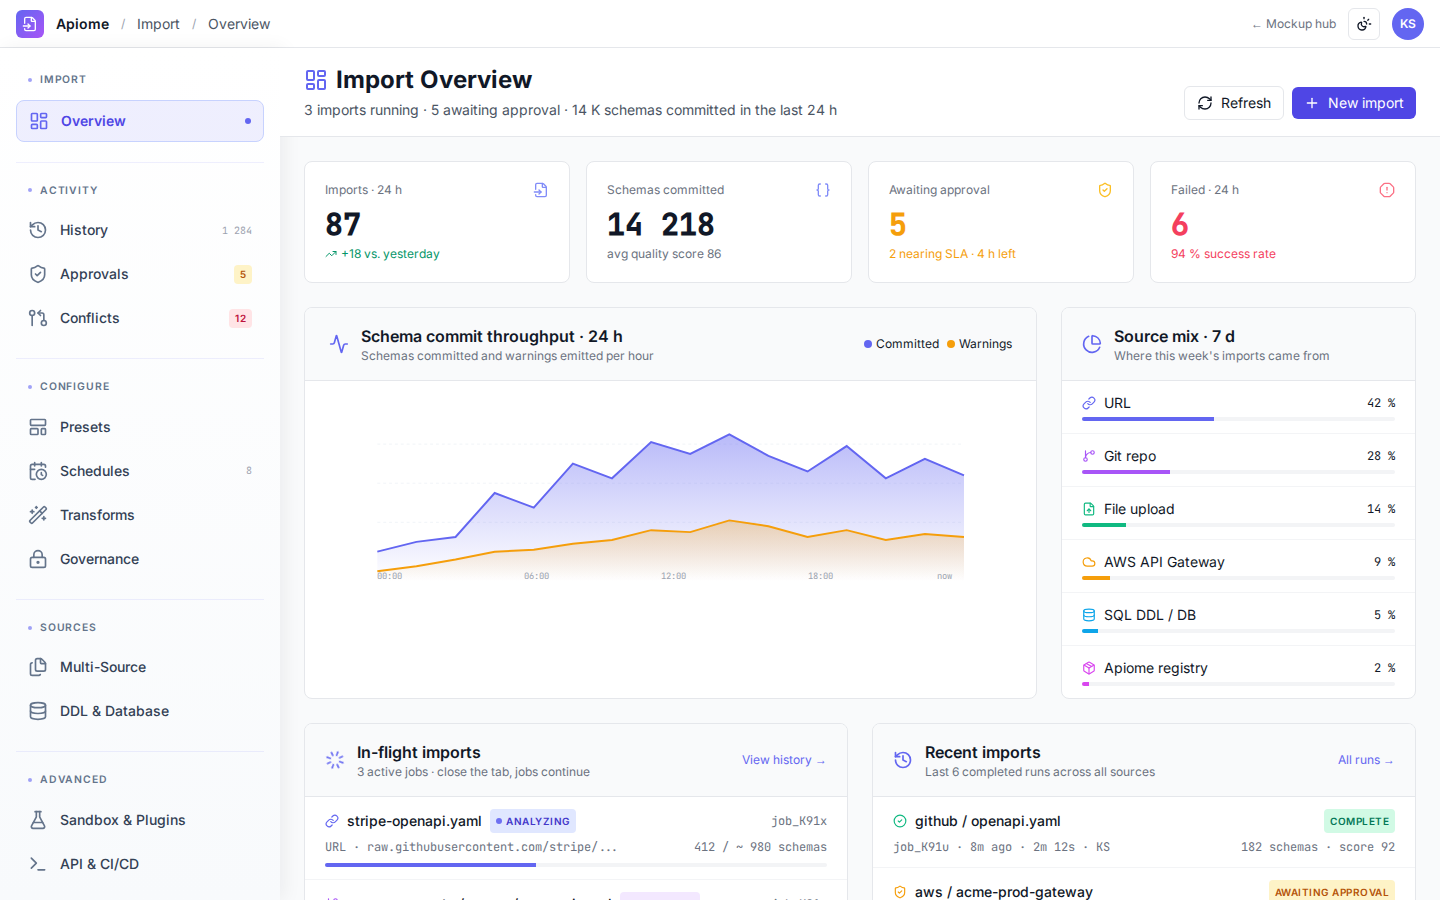Open Schedules in the sidebar
This screenshot has height=900, width=1440.
click(140, 471)
